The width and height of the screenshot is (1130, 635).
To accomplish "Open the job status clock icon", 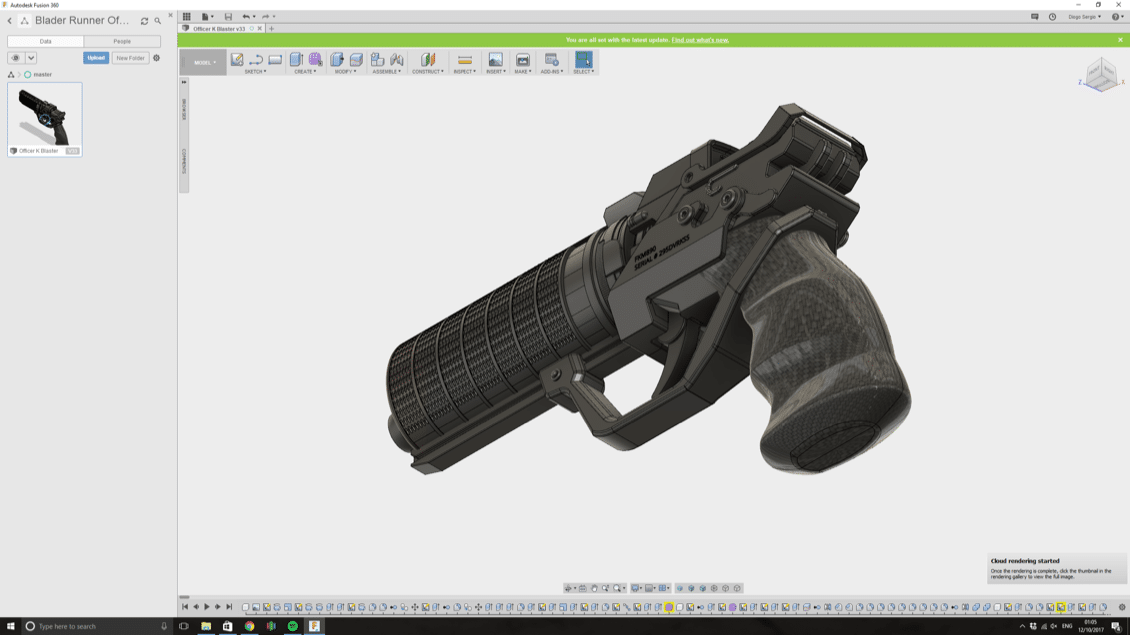I will [1052, 17].
